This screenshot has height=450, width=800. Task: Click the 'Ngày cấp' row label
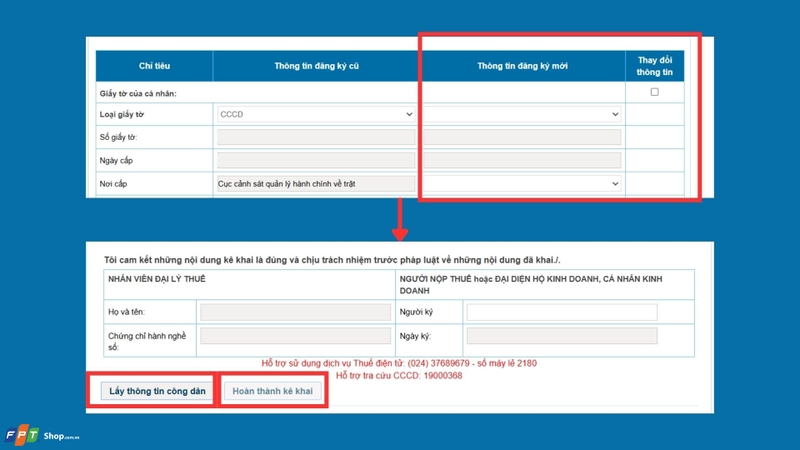[116, 160]
